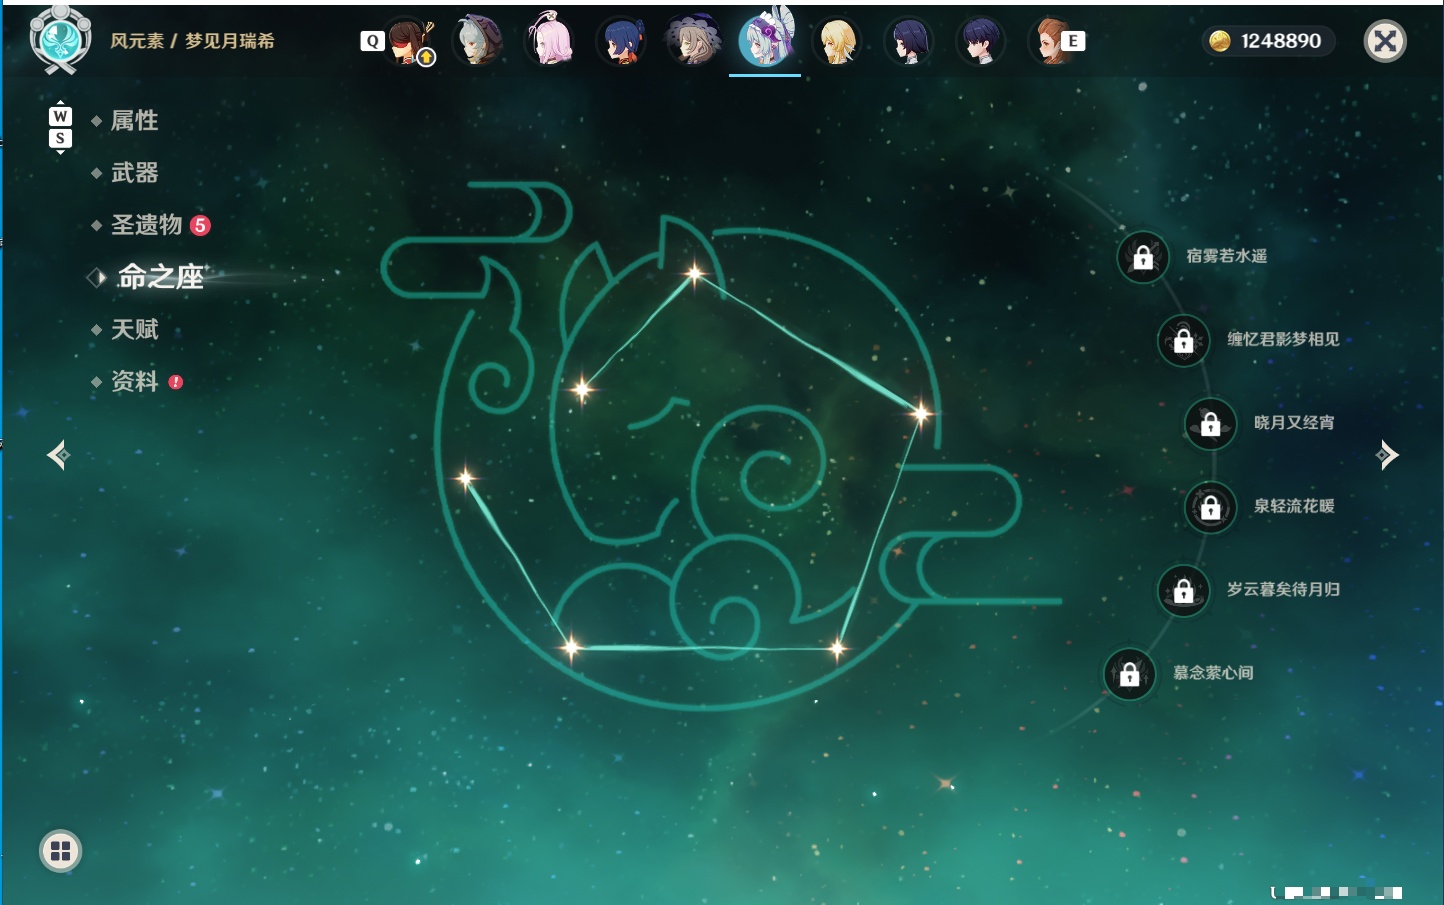Open the 天赋 talents tab
This screenshot has height=905, width=1444.
point(134,329)
